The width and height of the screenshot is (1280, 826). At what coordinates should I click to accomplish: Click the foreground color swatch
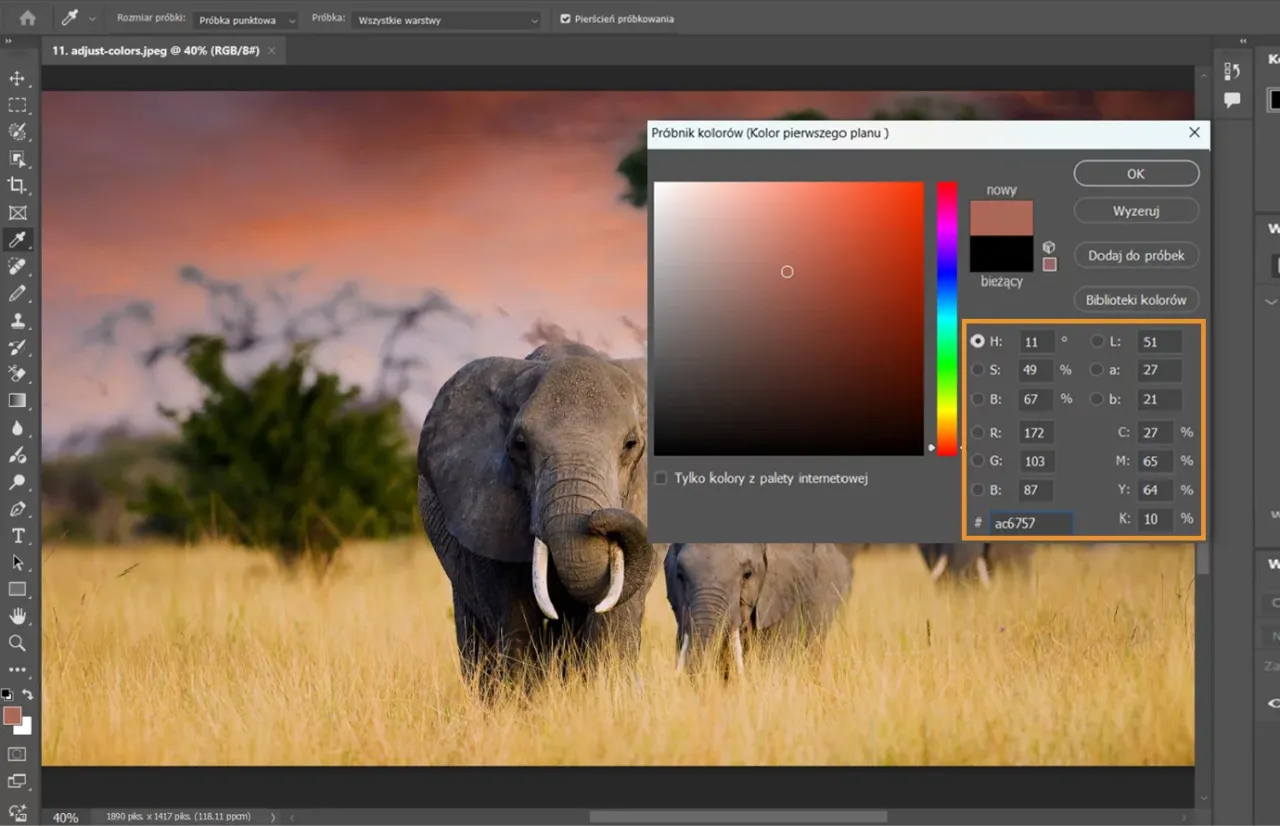(14, 716)
